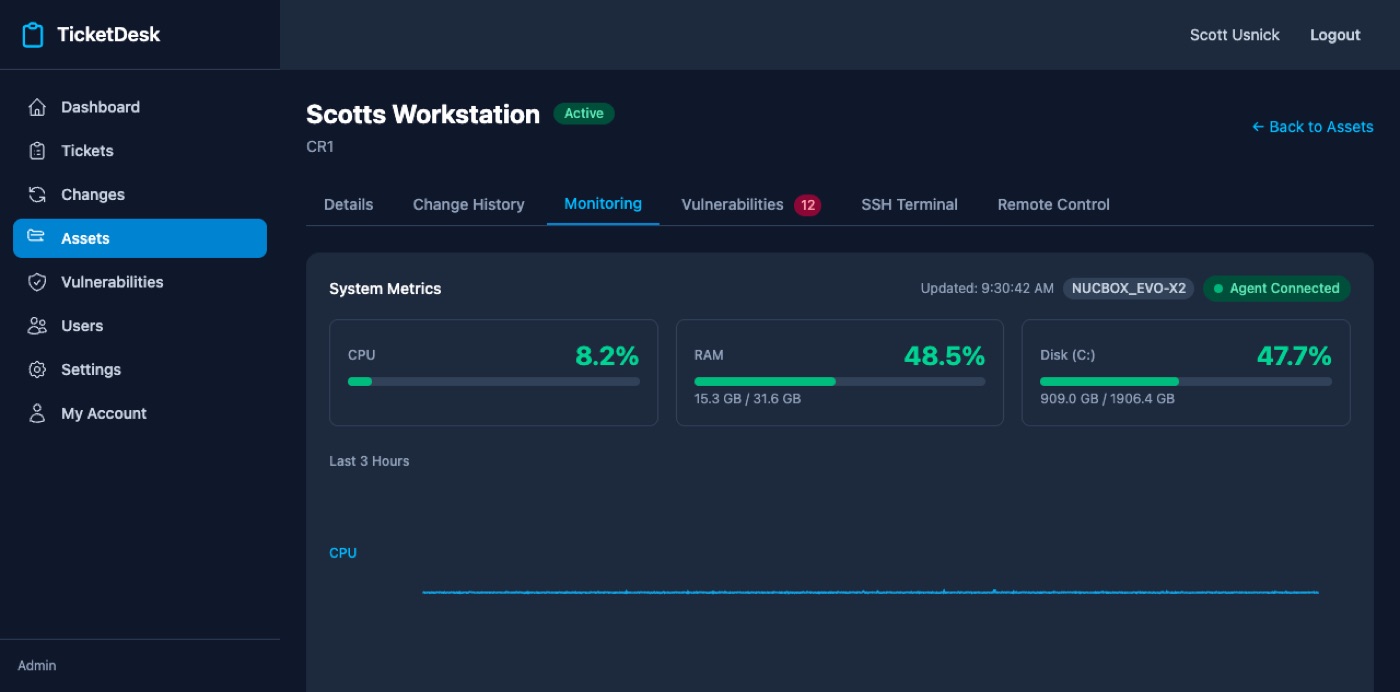1400x692 pixels.
Task: Open Settings label from the sidebar
Action: (91, 369)
